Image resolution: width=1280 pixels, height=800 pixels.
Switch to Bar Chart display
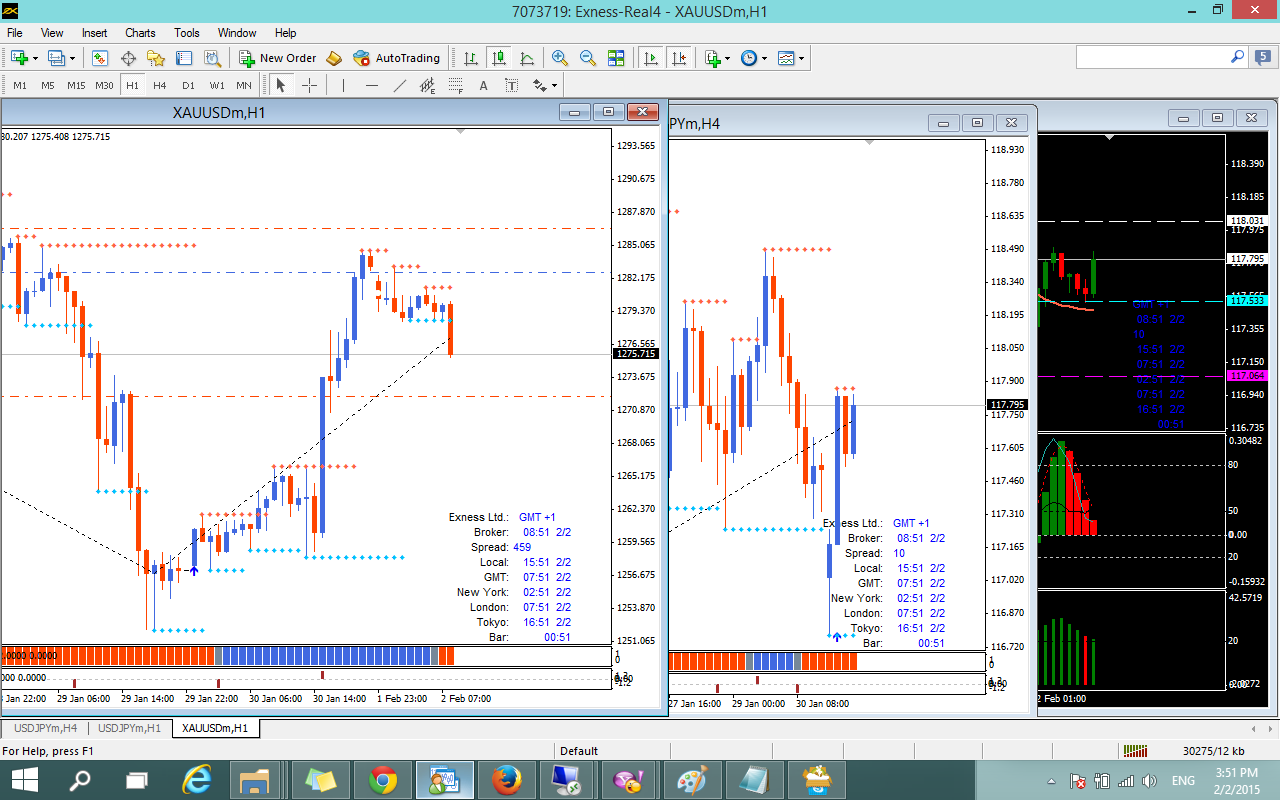pyautogui.click(x=471, y=58)
